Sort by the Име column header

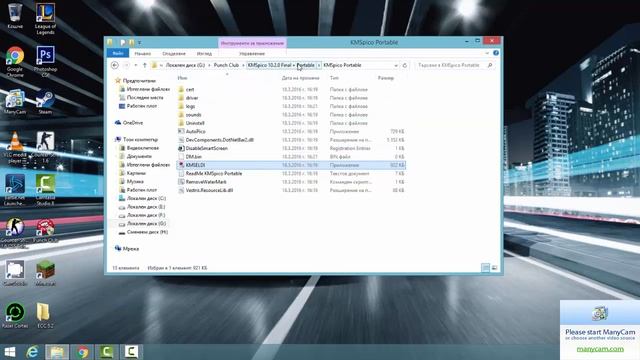coord(182,78)
